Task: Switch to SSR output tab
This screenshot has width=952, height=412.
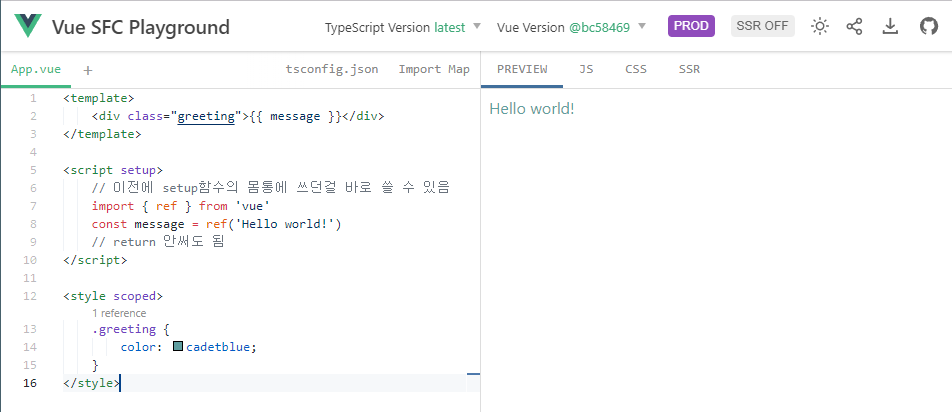Action: pos(689,69)
